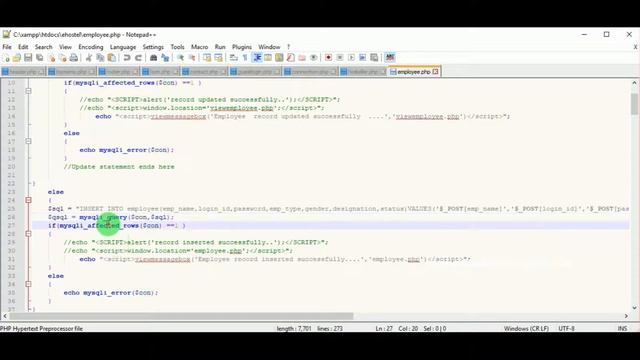
Task: Open Find with the binoculars icon
Action: point(153,58)
